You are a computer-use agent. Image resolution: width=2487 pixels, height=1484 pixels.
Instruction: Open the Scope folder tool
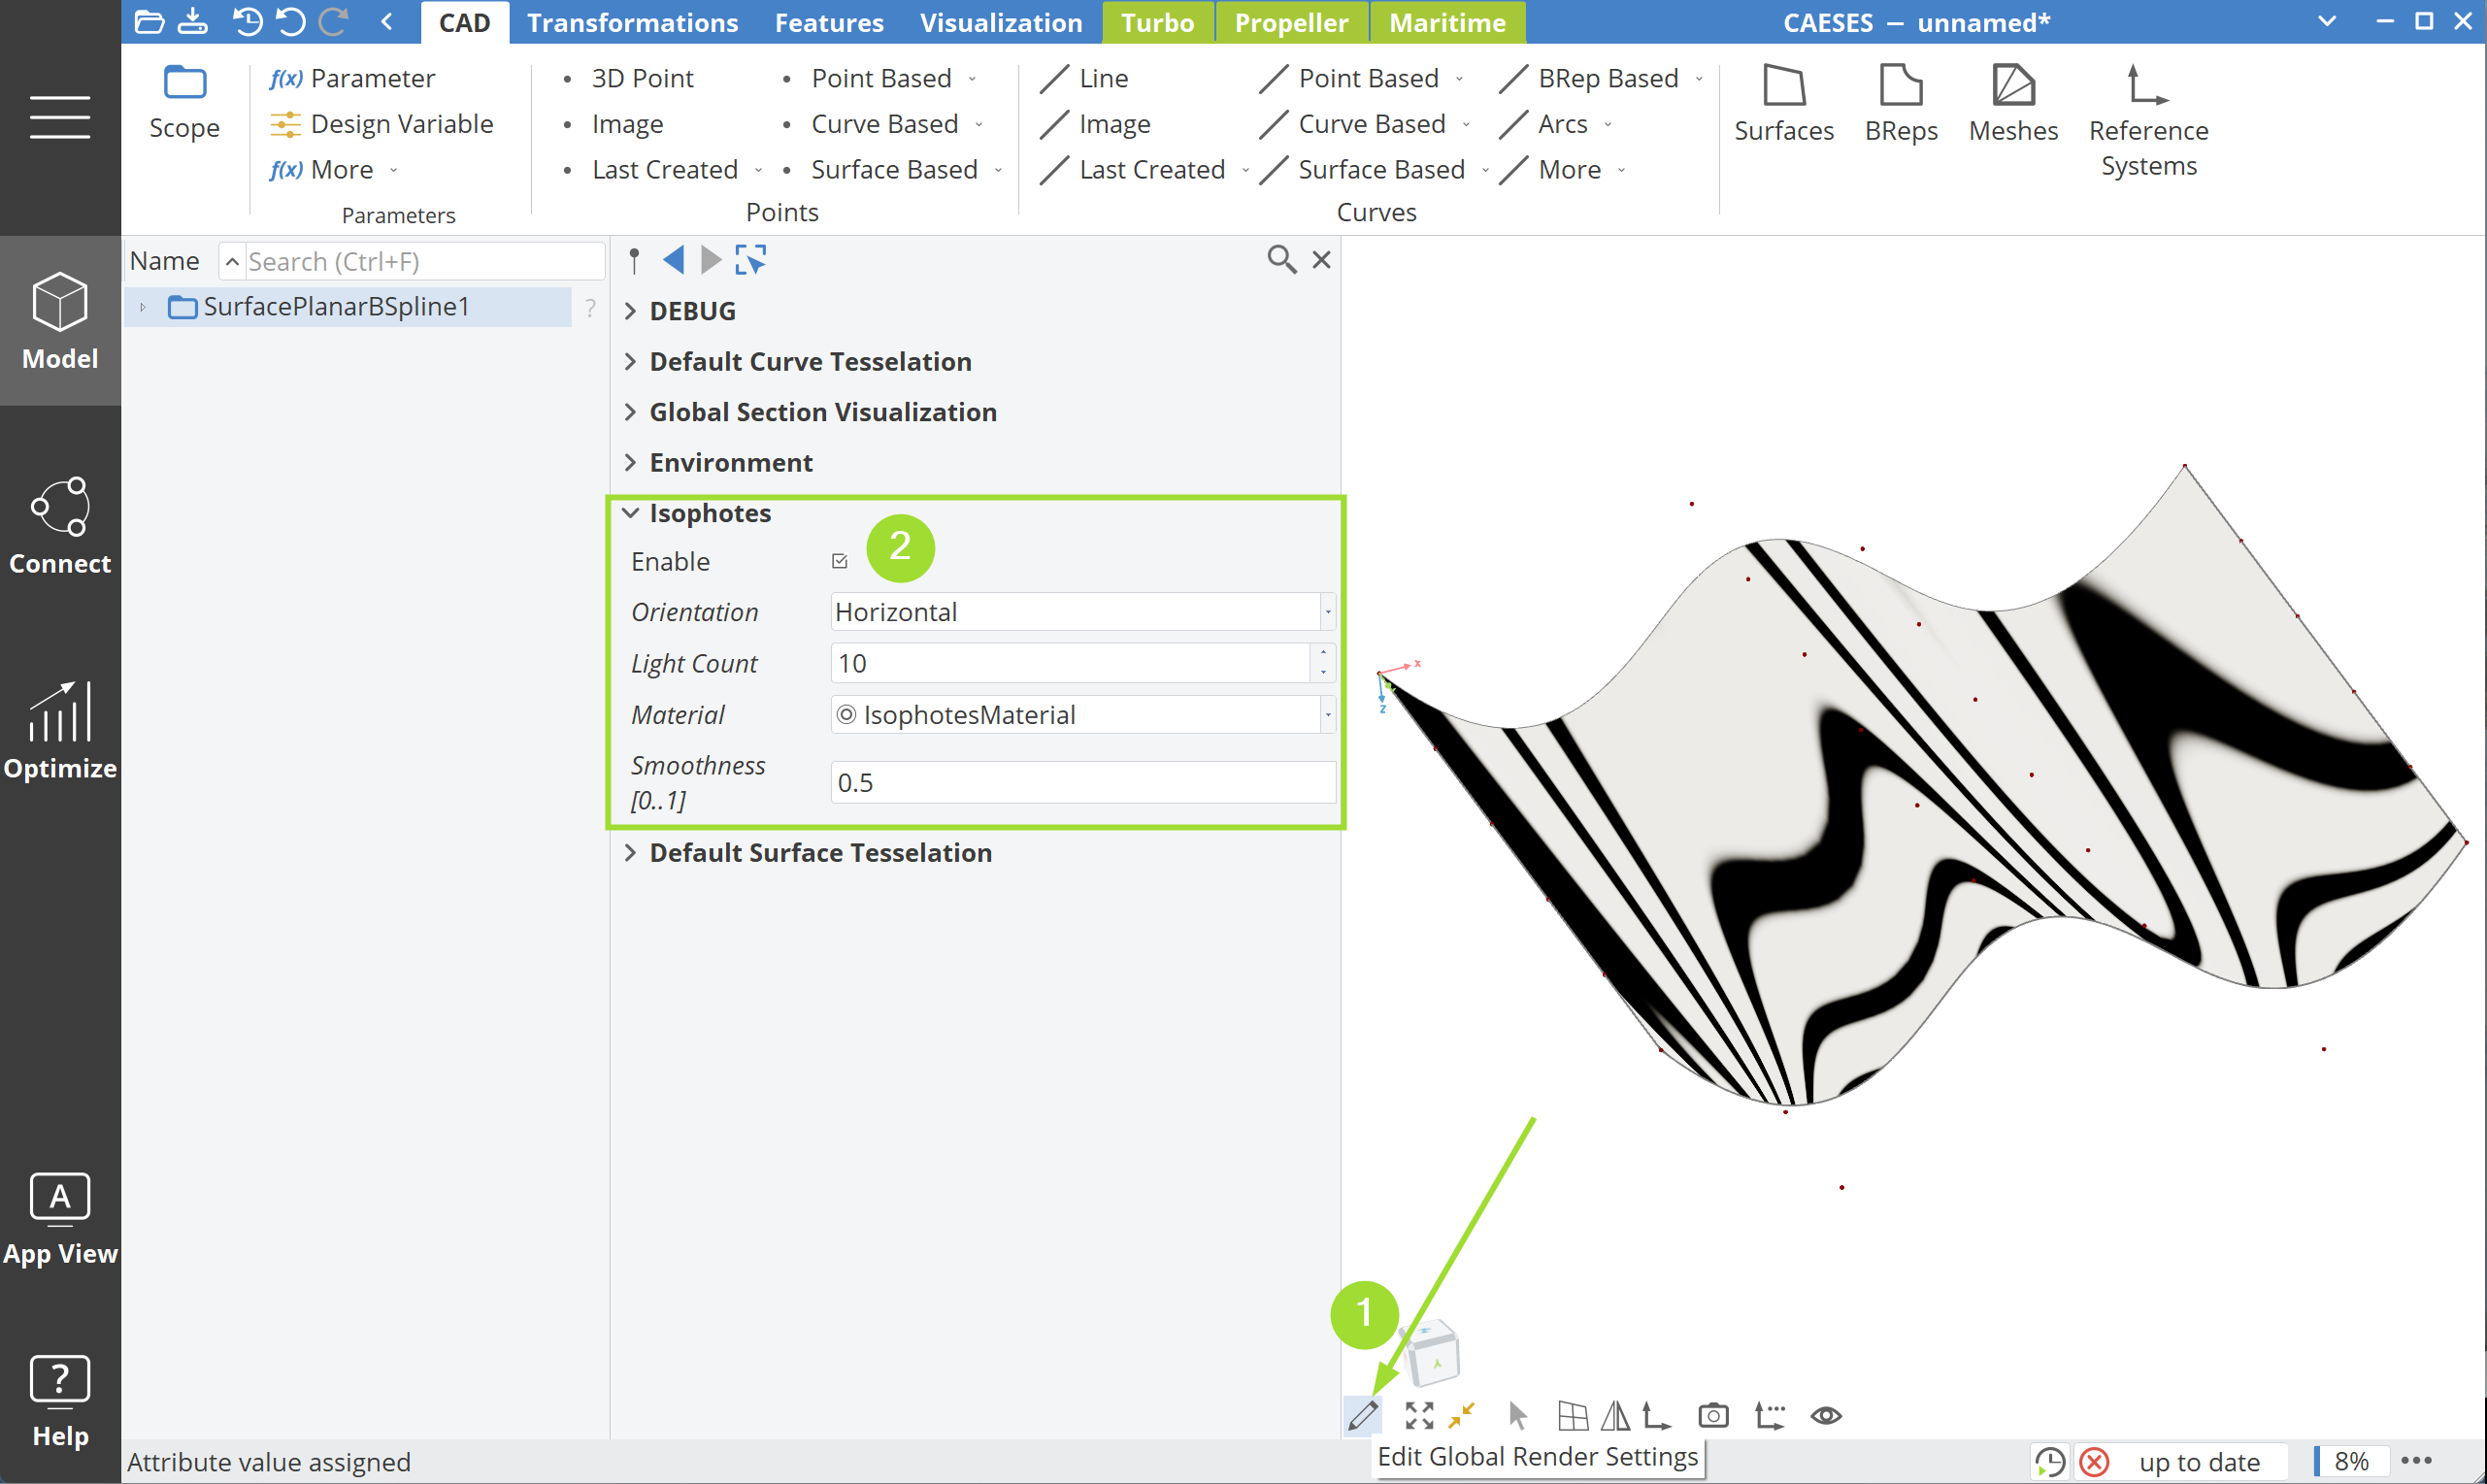pyautogui.click(x=184, y=103)
